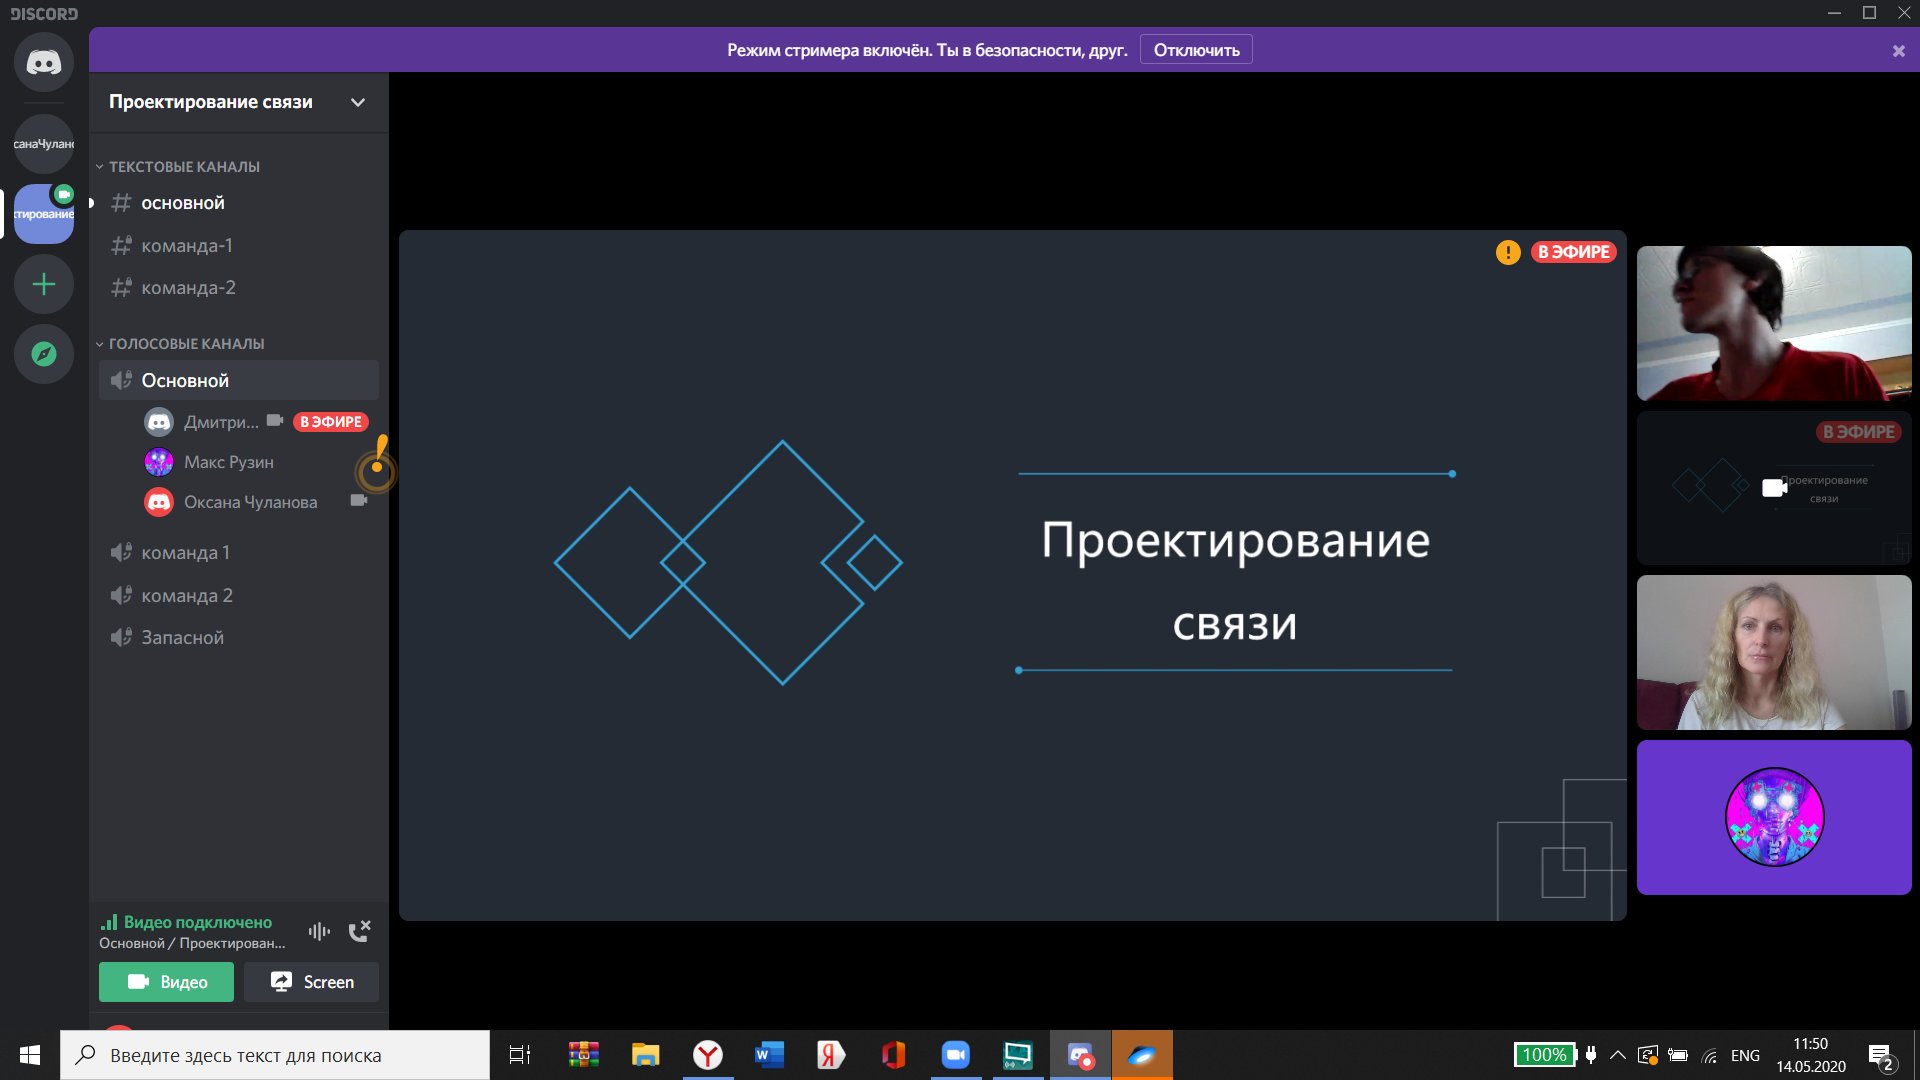Open Zoom from the taskbar
The image size is (1920, 1080).
click(955, 1055)
